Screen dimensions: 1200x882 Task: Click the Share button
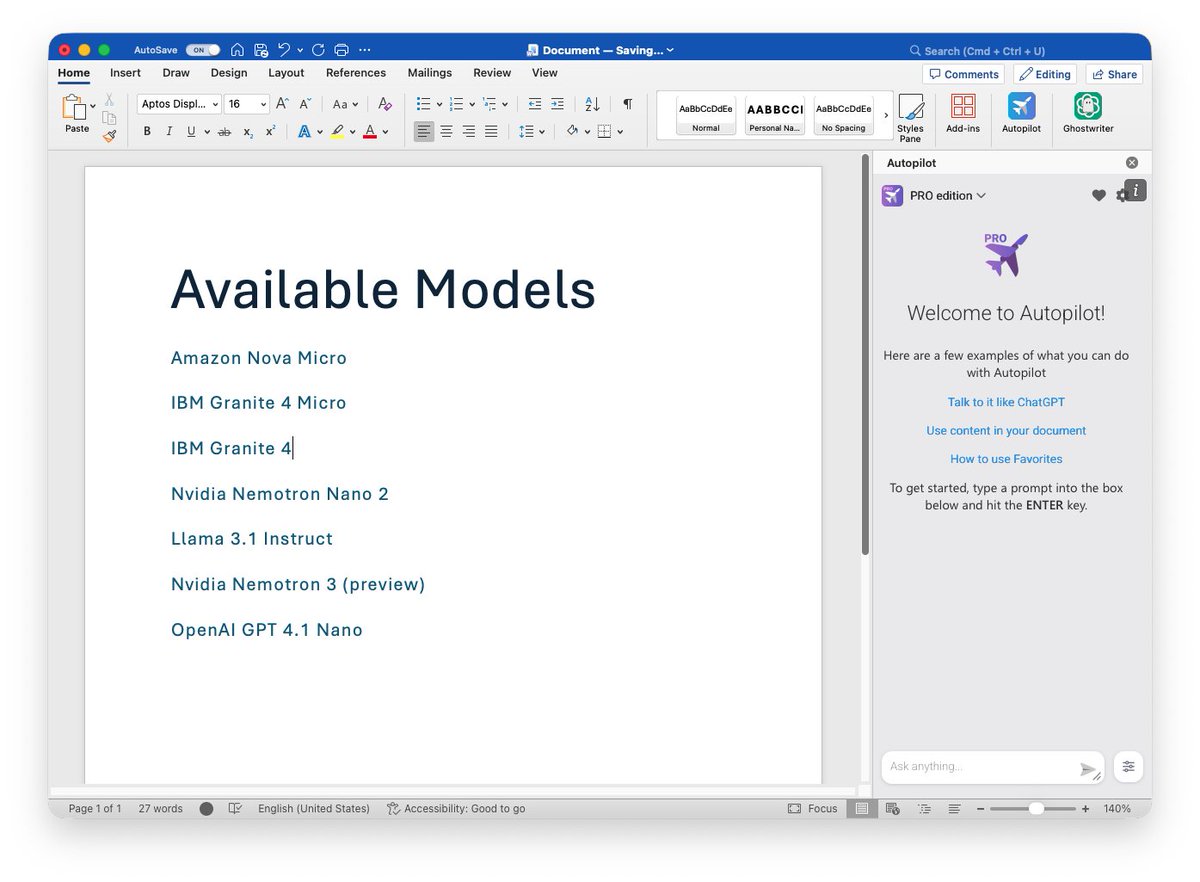click(x=1114, y=74)
